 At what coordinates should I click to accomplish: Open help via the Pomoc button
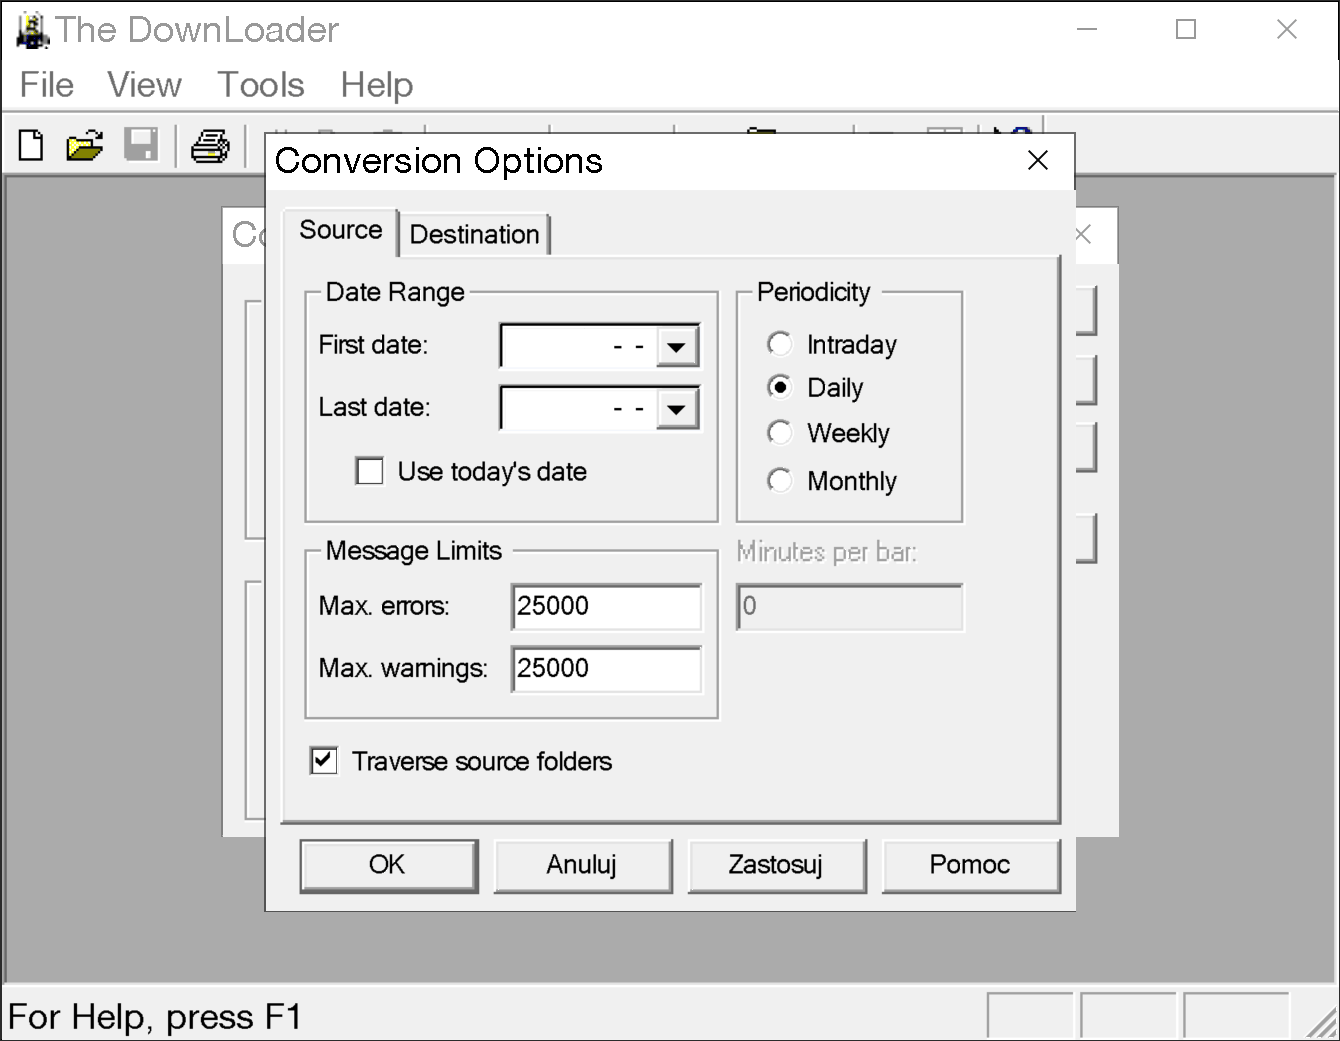coord(970,865)
